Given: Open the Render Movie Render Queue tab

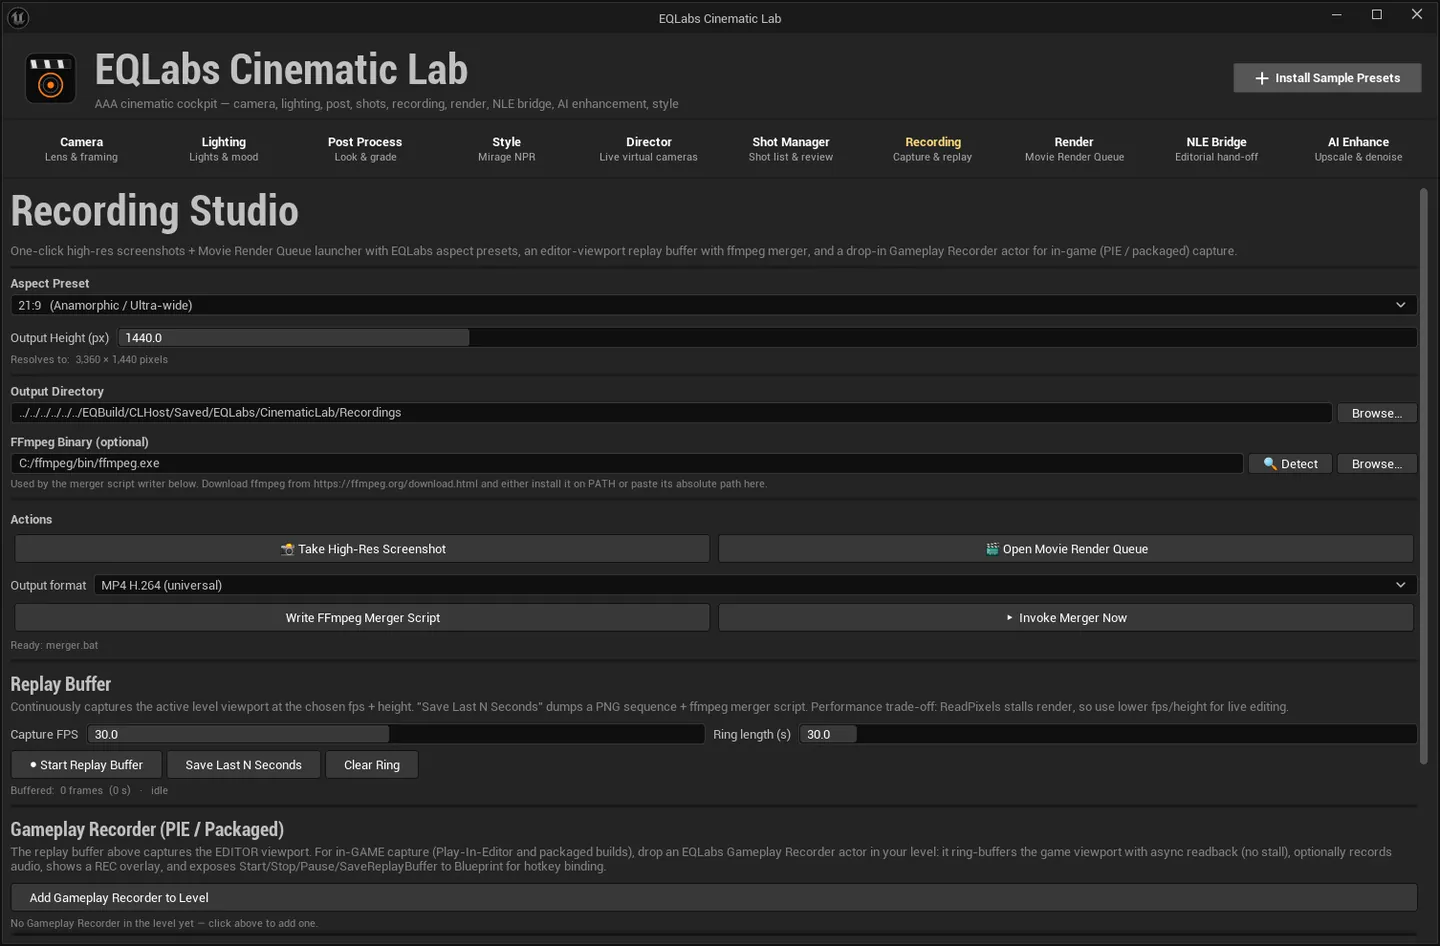Looking at the screenshot, I should pyautogui.click(x=1074, y=149).
